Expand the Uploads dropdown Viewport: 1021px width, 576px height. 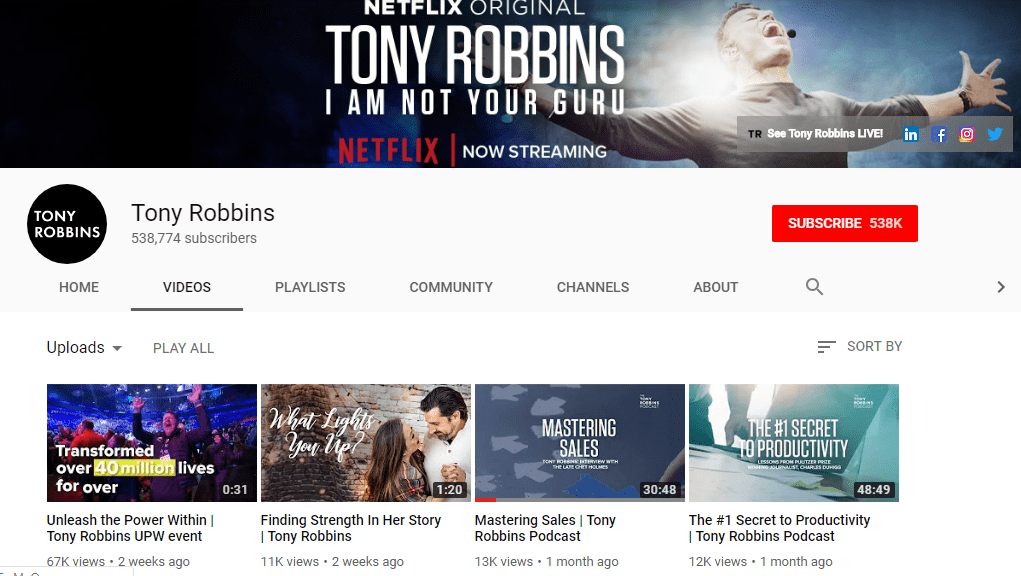point(84,348)
